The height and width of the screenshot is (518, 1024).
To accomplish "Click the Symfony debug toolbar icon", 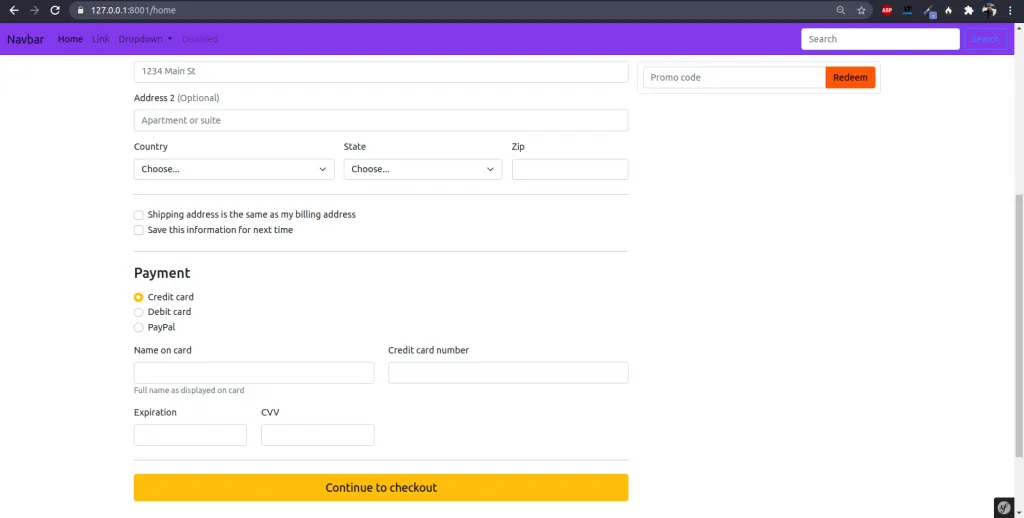I will pyautogui.click(x=1006, y=506).
